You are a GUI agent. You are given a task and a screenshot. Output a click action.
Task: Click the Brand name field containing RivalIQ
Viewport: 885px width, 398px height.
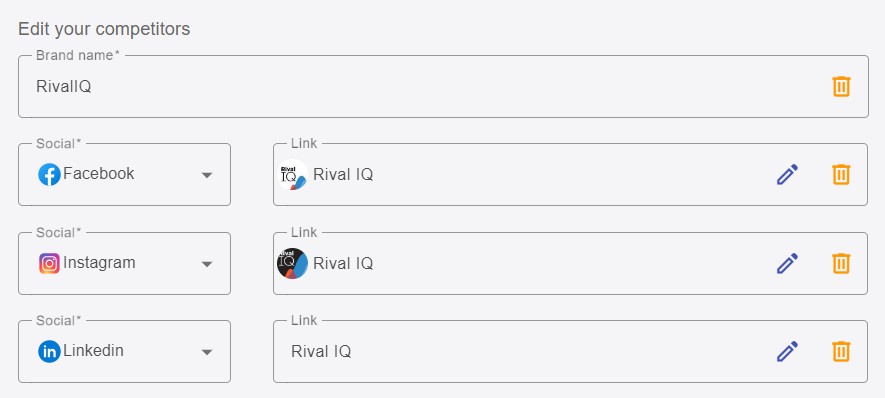pos(443,86)
